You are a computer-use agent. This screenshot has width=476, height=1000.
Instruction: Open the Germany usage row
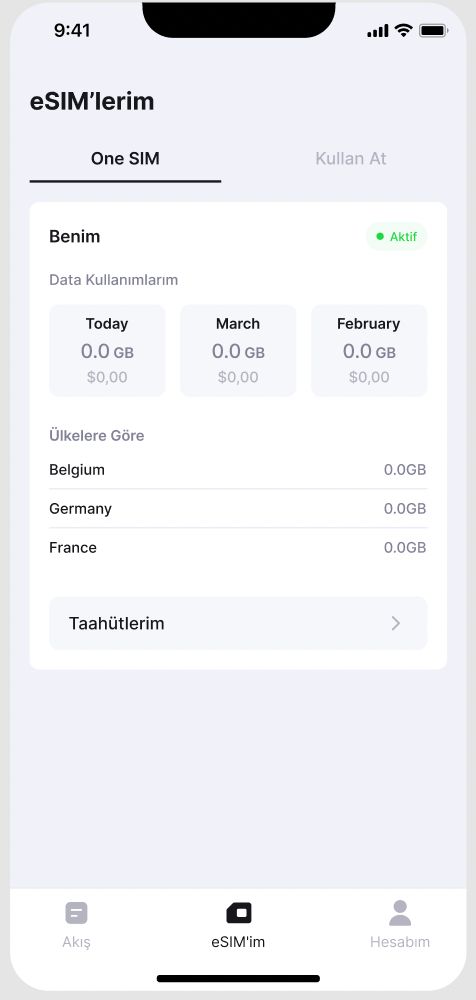point(238,509)
